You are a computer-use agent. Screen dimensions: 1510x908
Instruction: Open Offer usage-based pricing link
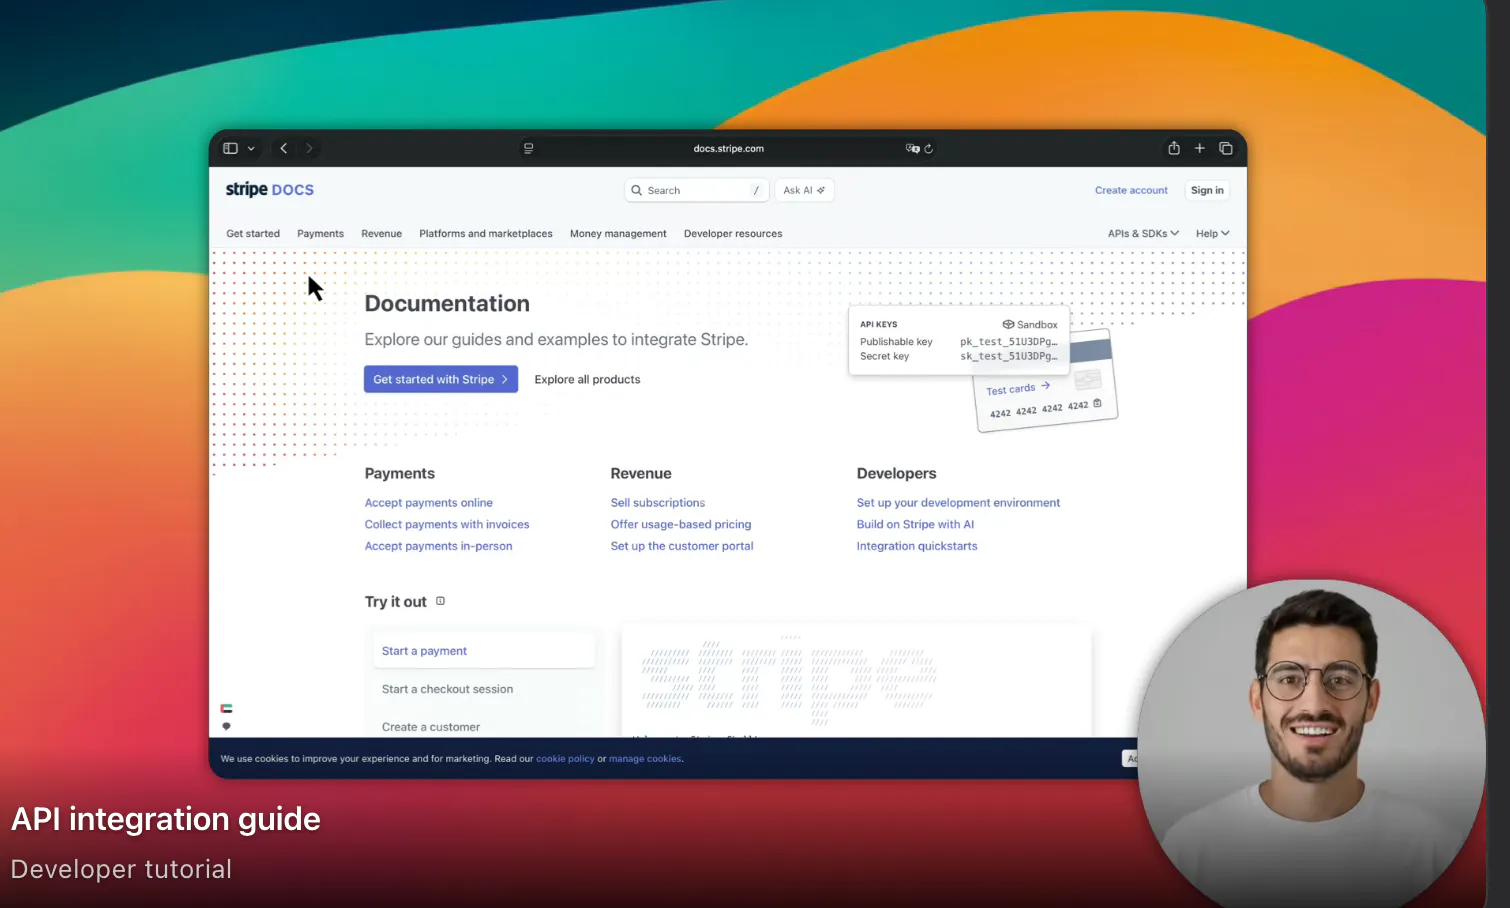tap(680, 524)
